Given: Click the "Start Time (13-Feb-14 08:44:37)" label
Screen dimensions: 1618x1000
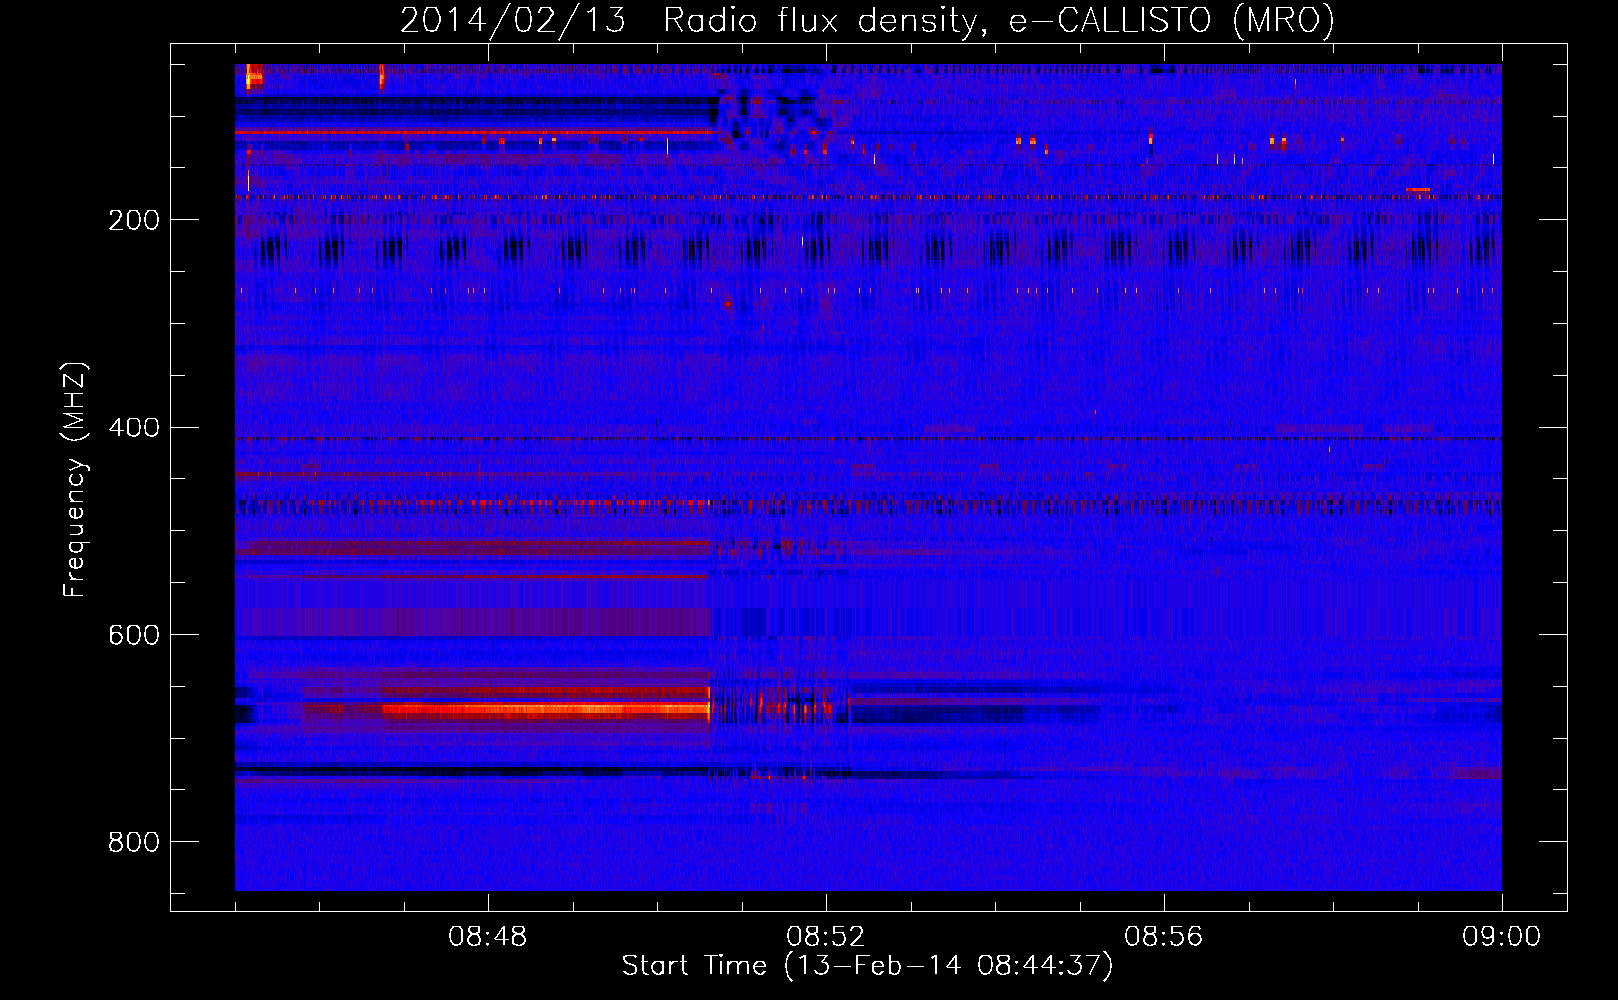Looking at the screenshot, I should (x=867, y=966).
